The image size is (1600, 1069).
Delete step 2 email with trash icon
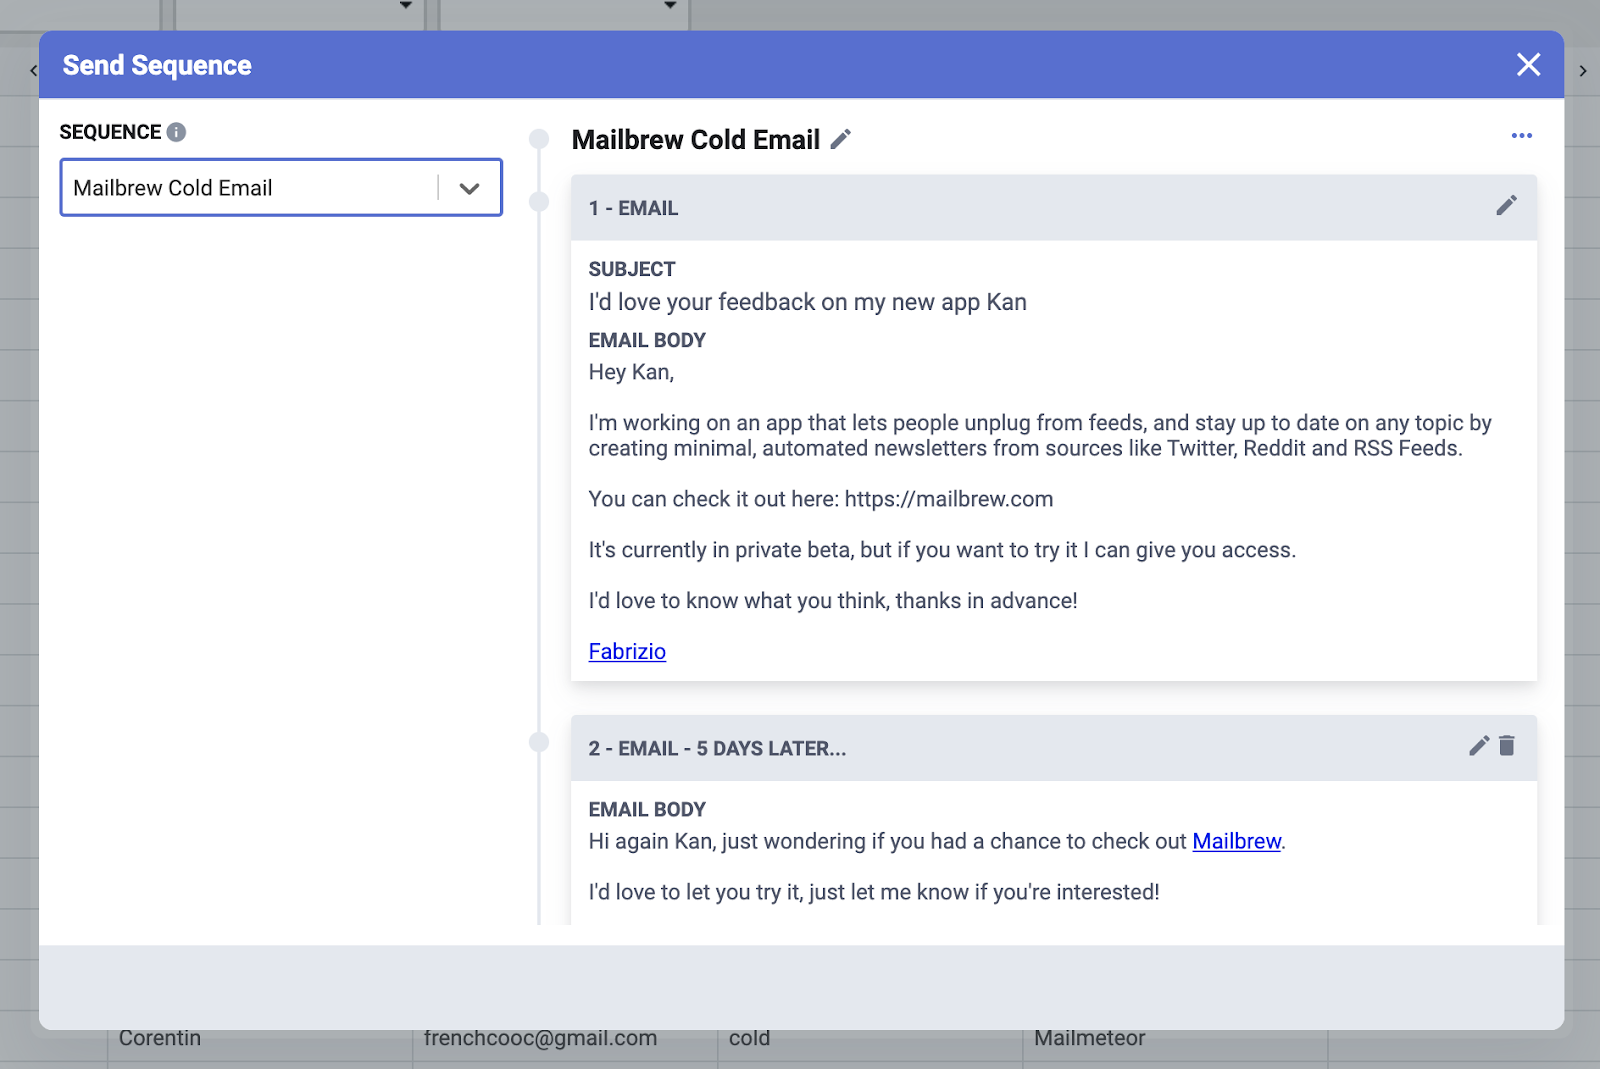(1507, 746)
